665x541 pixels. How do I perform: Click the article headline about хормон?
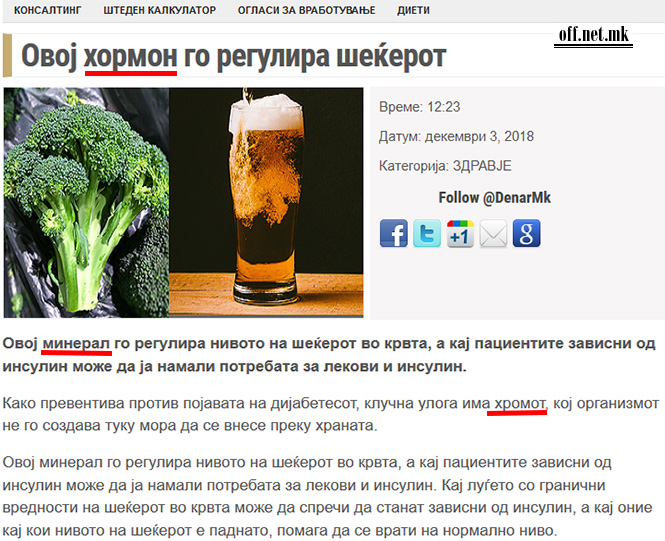pos(233,56)
